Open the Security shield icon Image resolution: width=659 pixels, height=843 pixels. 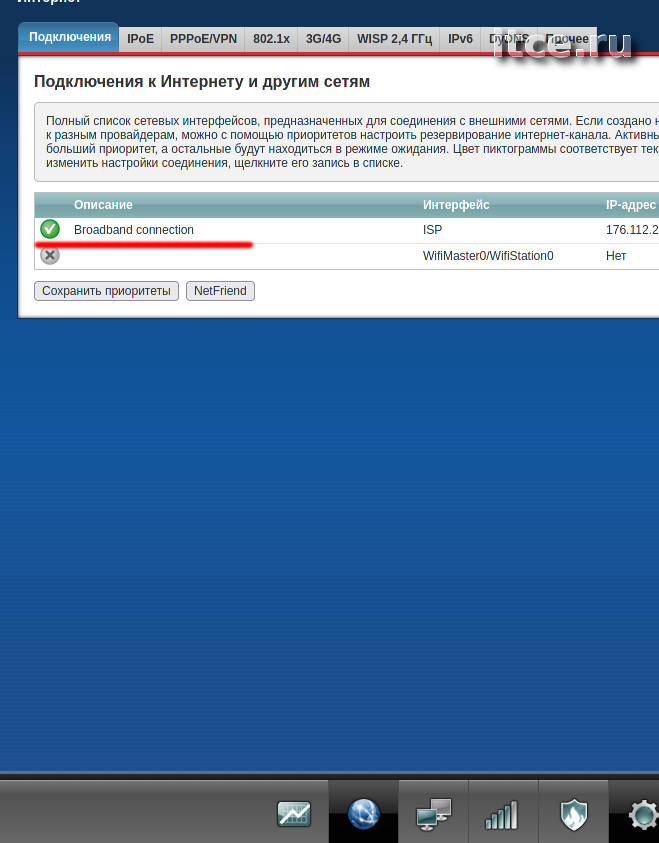pyautogui.click(x=573, y=814)
